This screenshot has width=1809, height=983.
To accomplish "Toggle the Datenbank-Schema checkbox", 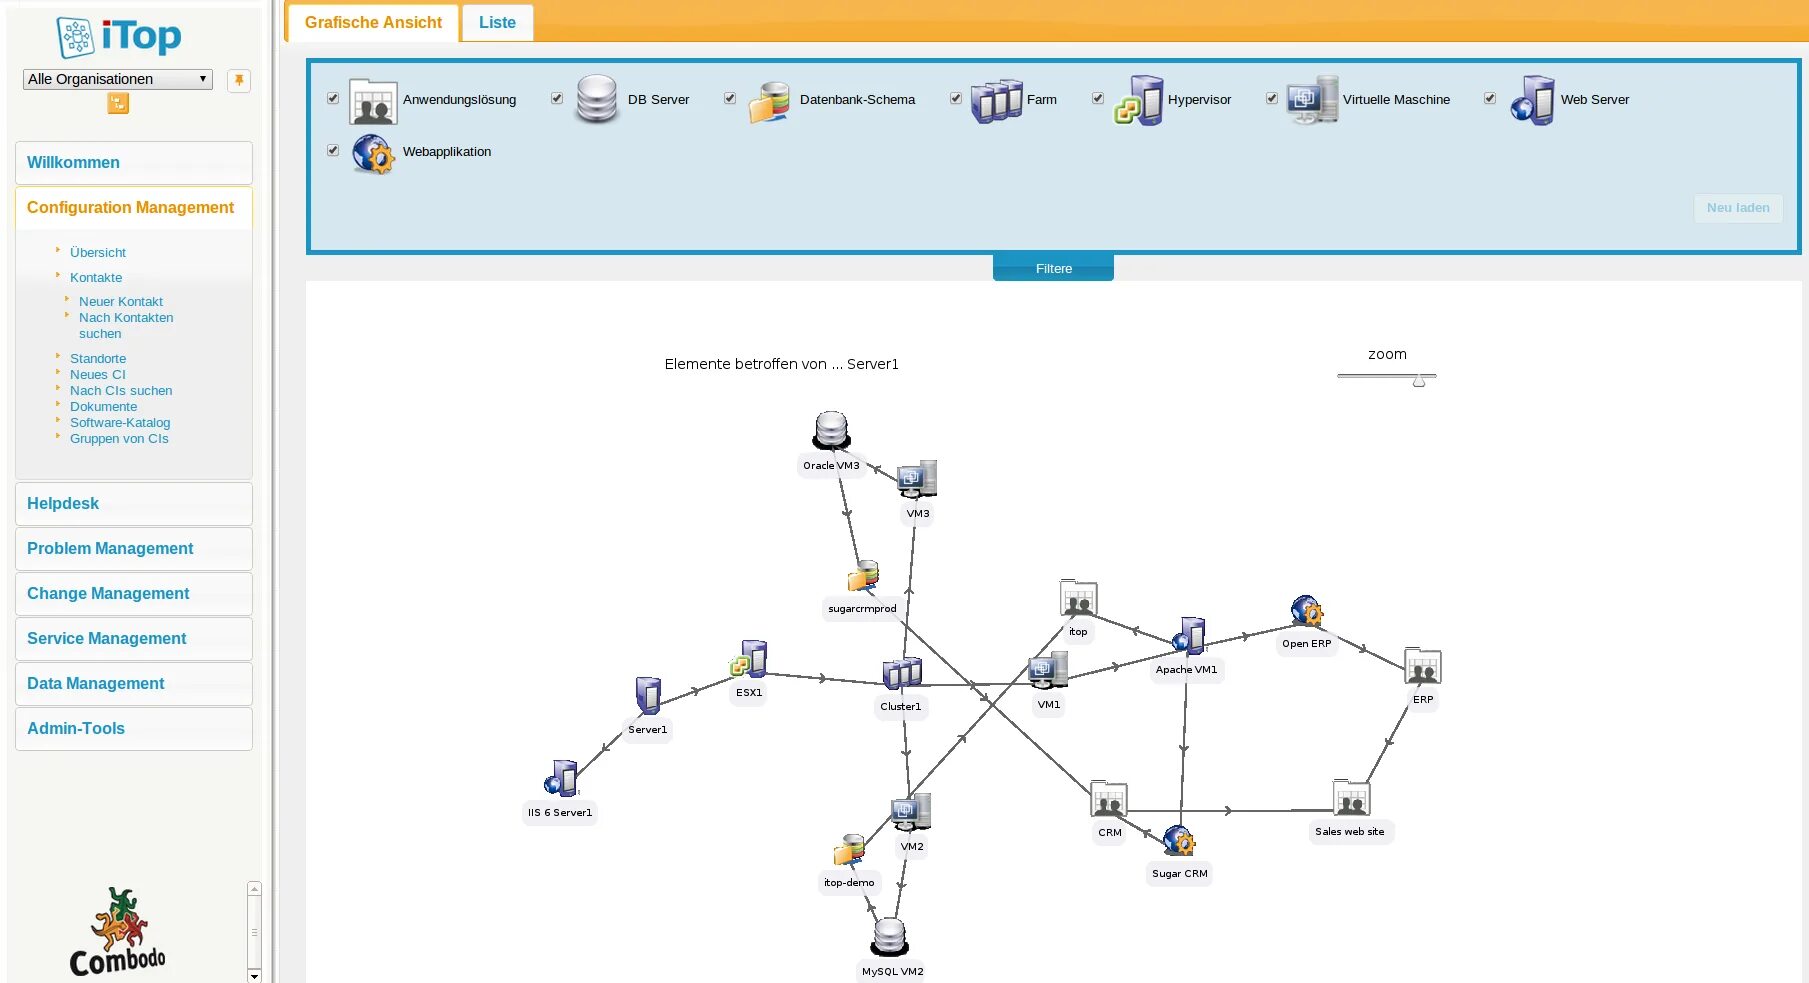I will (730, 98).
